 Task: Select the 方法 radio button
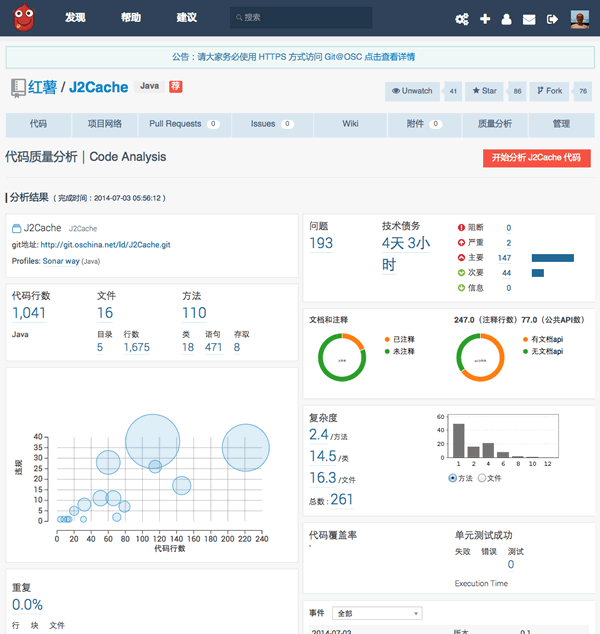click(x=452, y=478)
